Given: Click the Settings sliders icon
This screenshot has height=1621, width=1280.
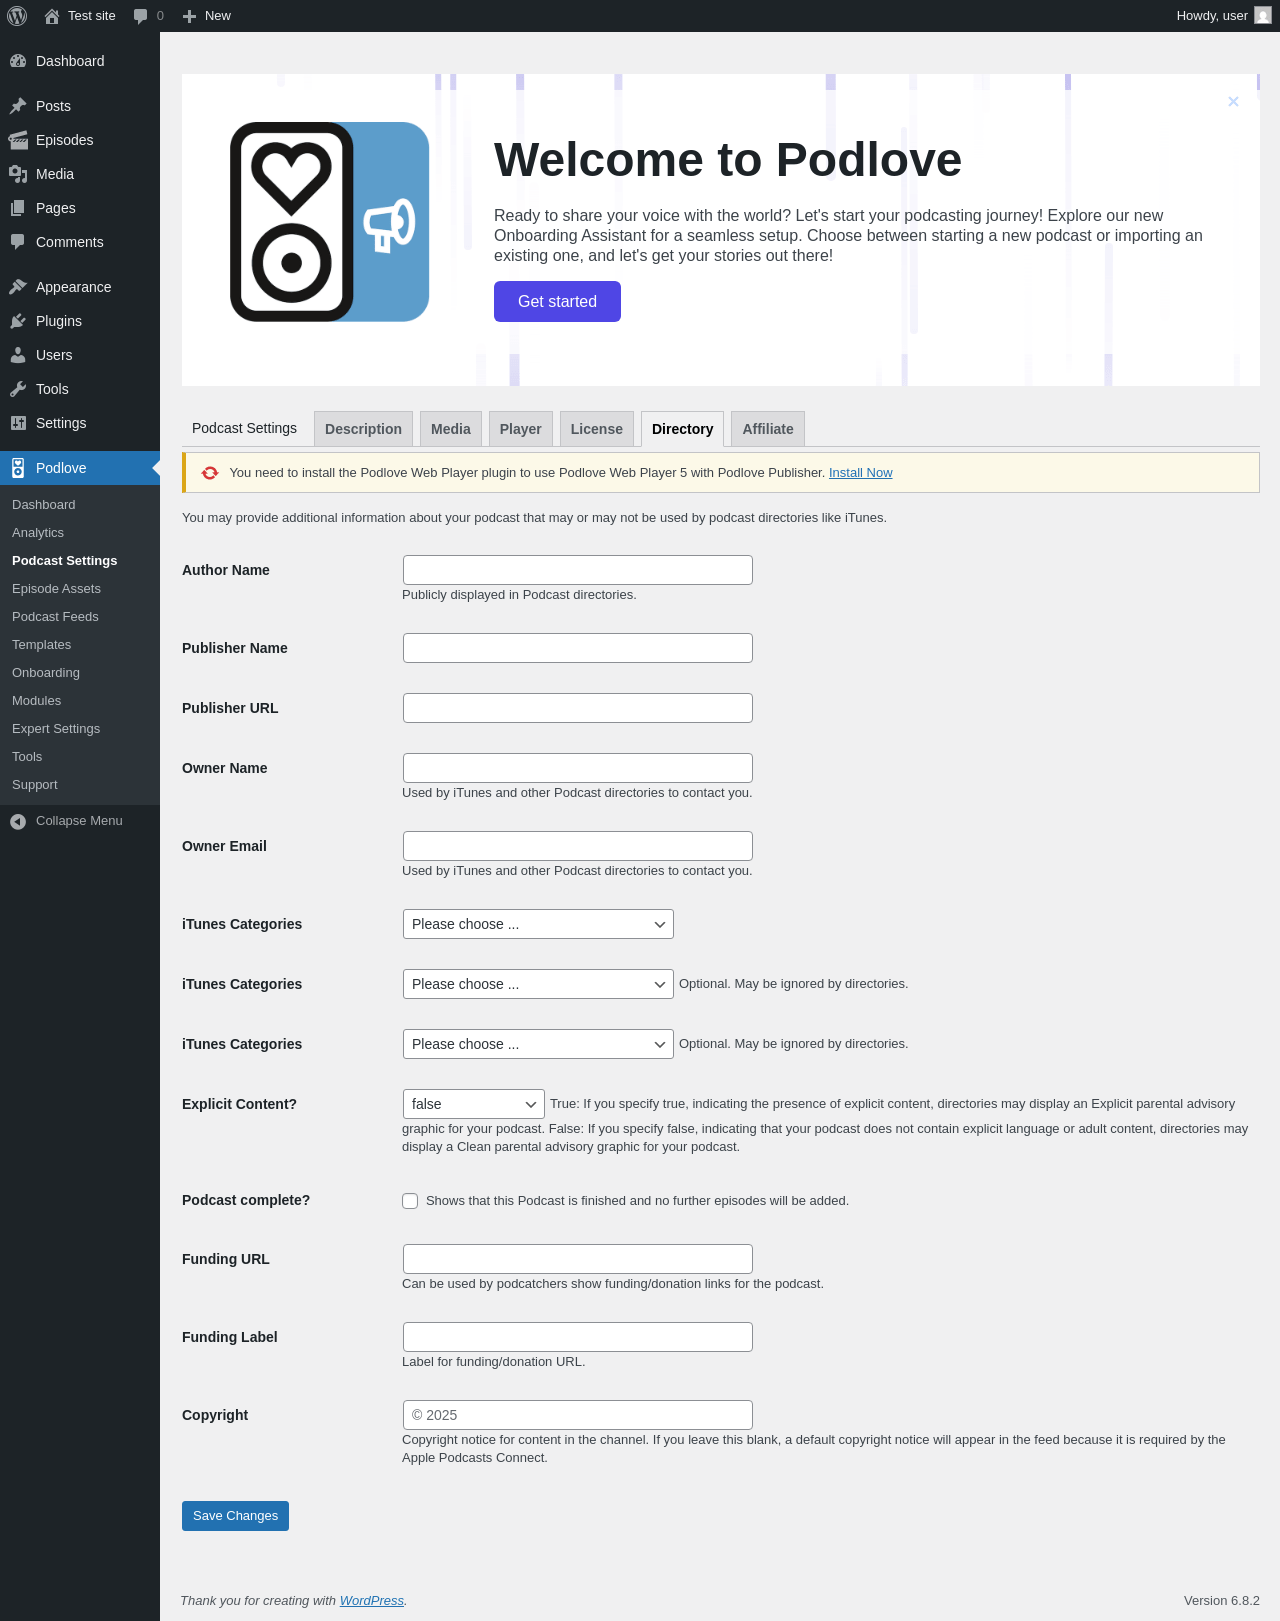Looking at the screenshot, I should point(18,423).
